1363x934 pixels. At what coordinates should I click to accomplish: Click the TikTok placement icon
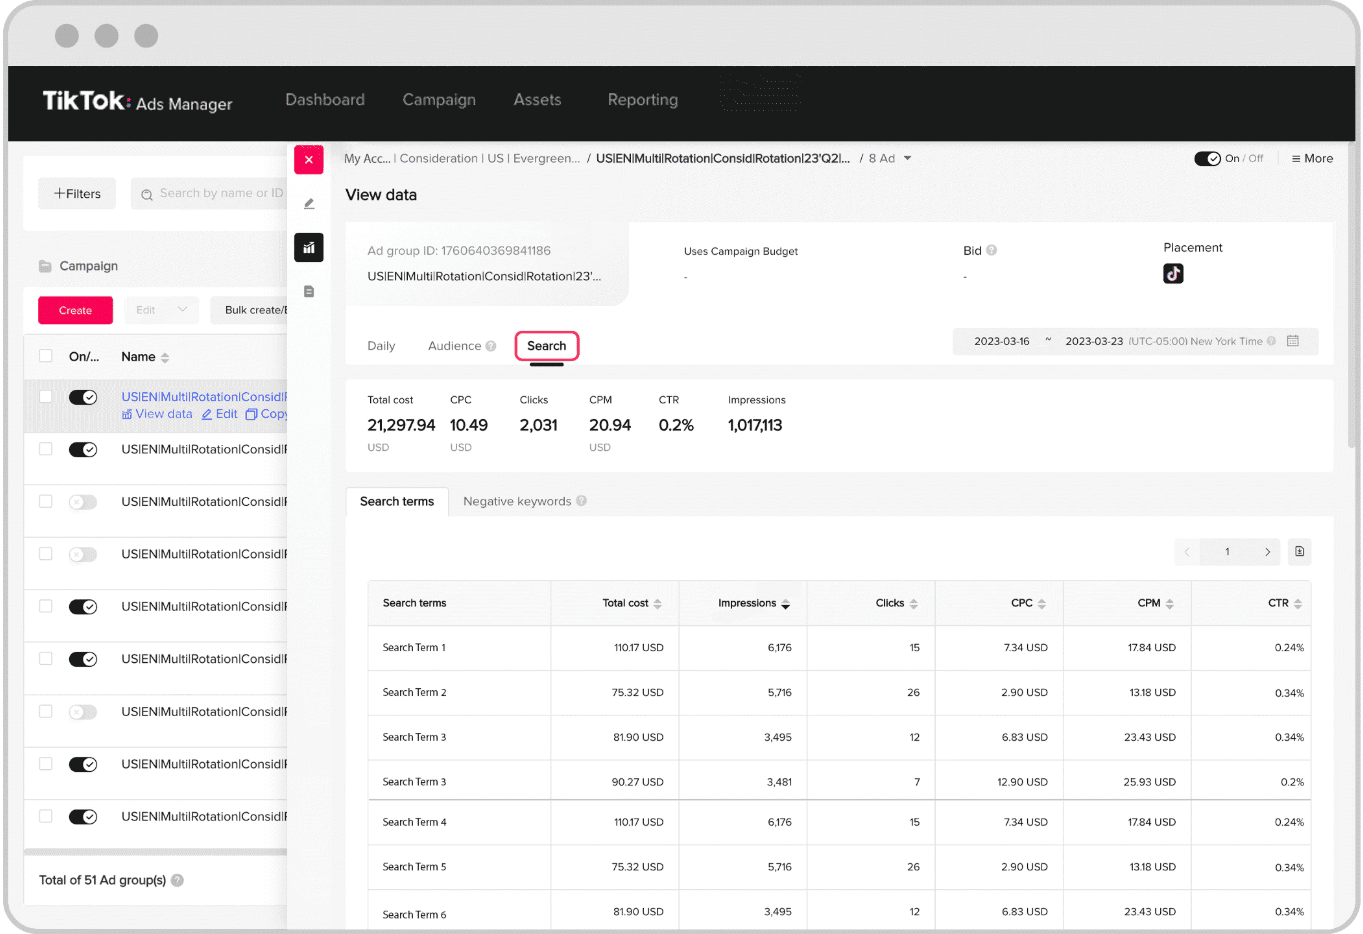(1173, 274)
